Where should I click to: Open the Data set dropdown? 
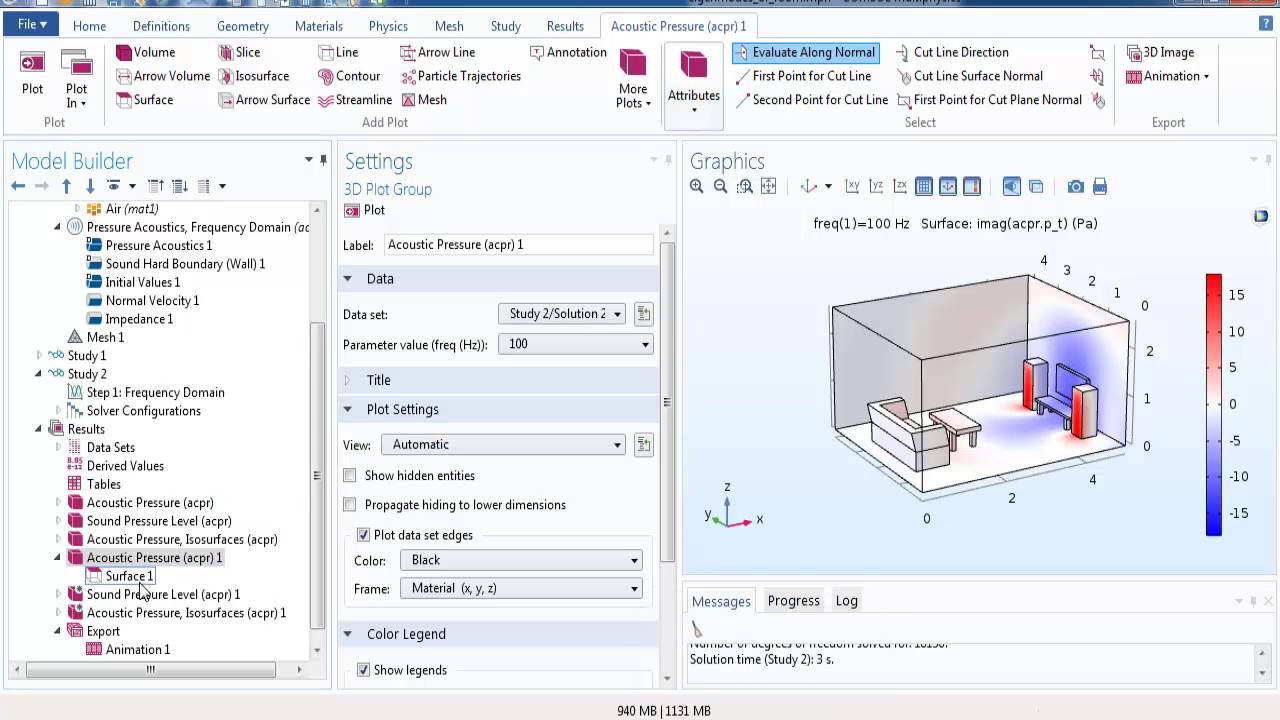[562, 314]
